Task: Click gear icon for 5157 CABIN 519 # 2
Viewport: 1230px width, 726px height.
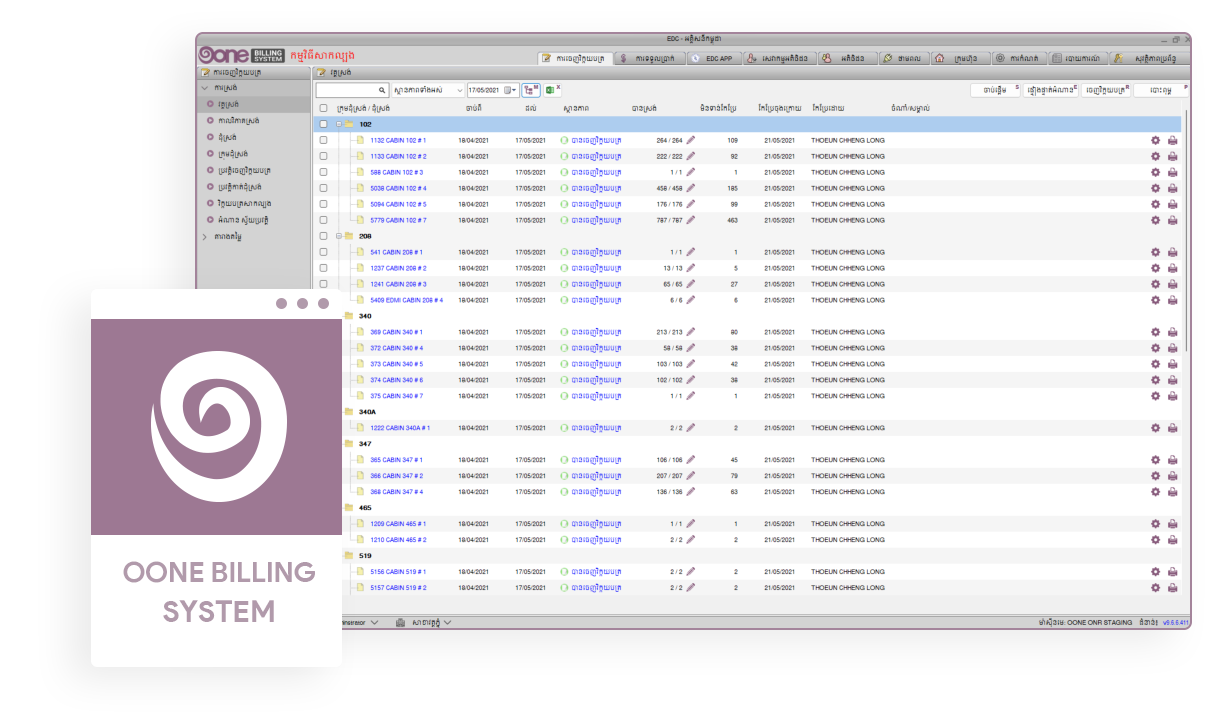Action: 1155,588
